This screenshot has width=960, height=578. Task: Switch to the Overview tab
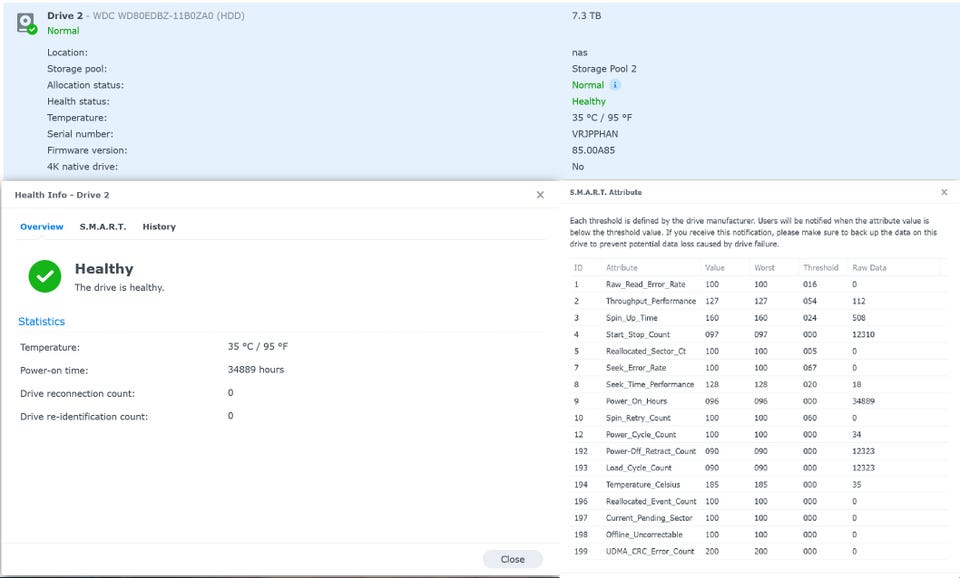click(42, 227)
